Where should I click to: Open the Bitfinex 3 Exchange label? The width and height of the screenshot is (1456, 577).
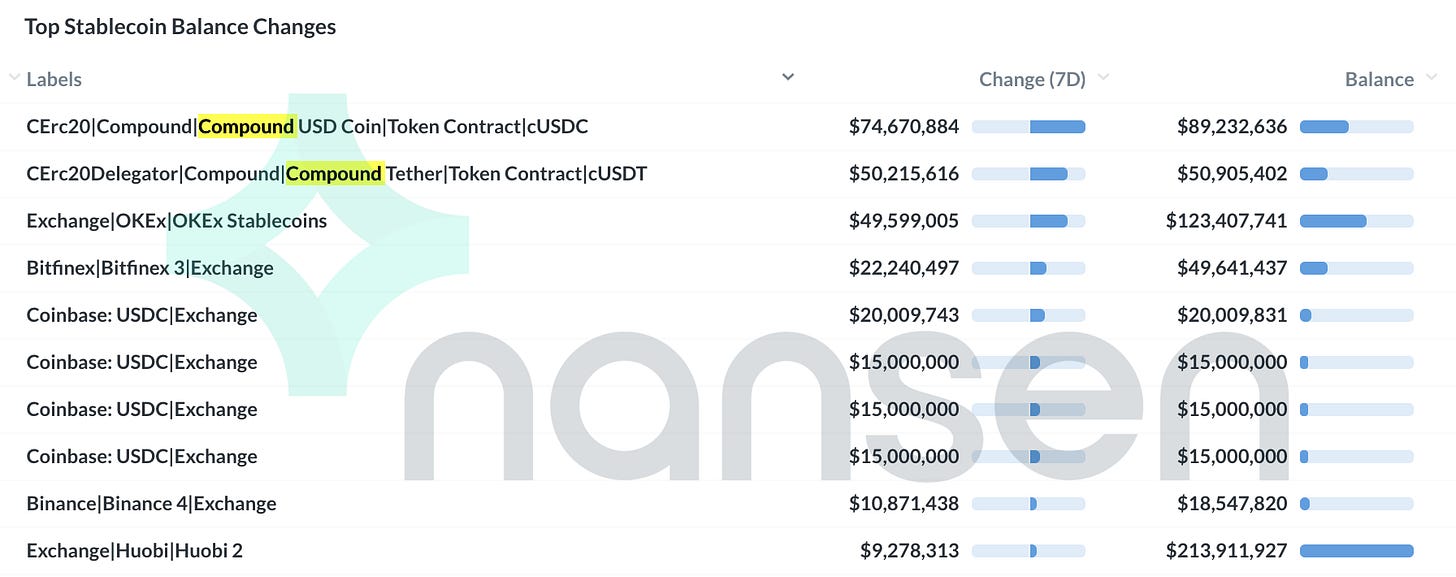pyautogui.click(x=150, y=268)
